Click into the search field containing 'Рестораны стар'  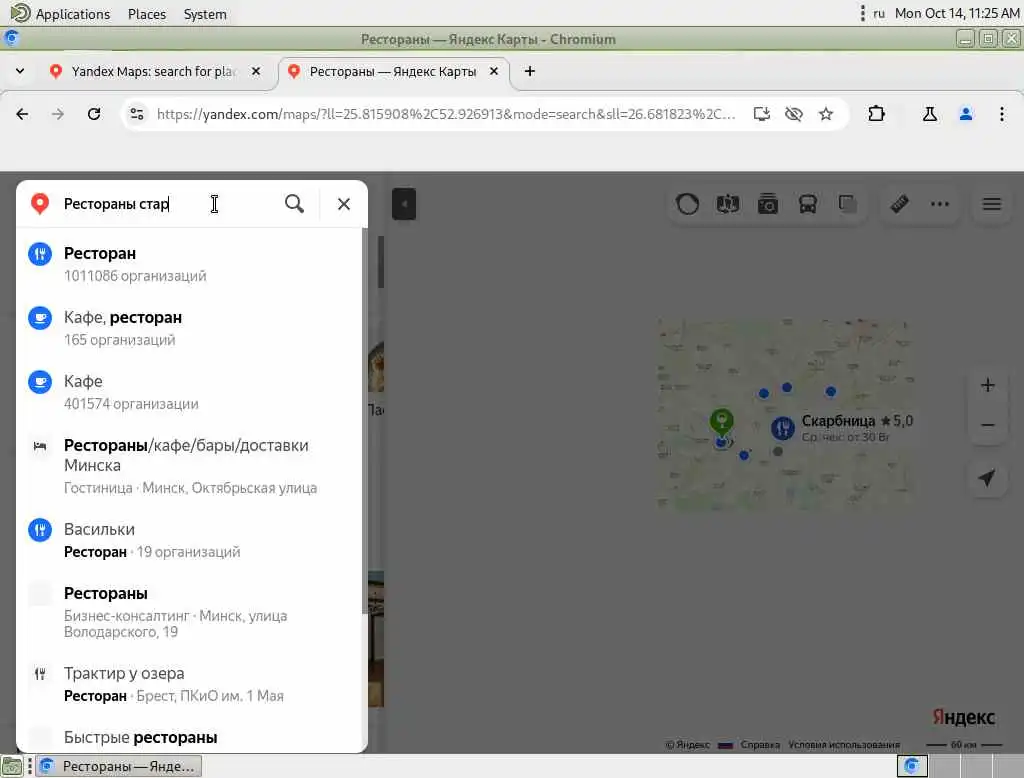click(x=170, y=204)
